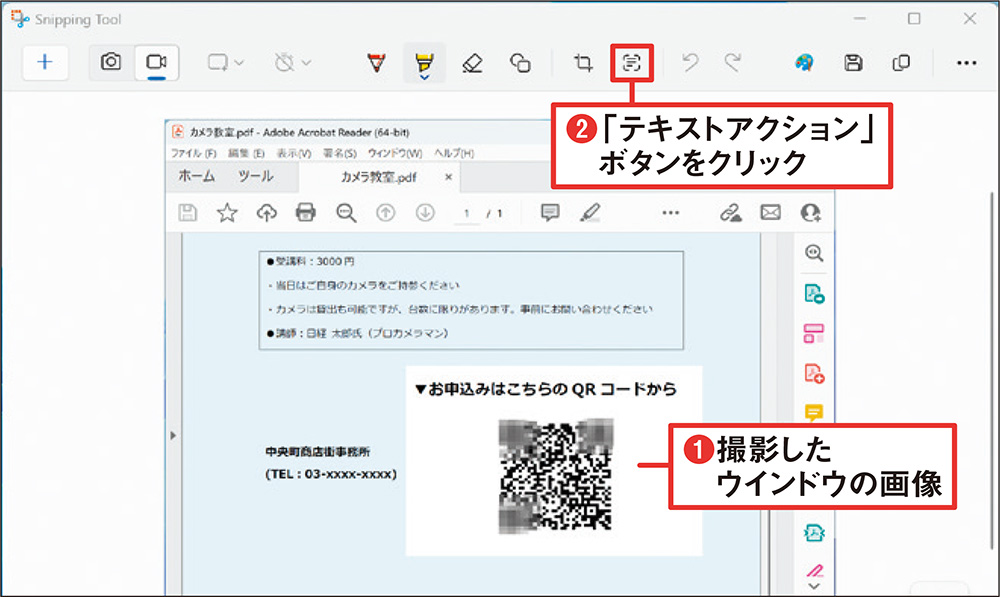Click the Eraser tool in Snipping Tool
The height and width of the screenshot is (597, 1000).
tap(473, 62)
